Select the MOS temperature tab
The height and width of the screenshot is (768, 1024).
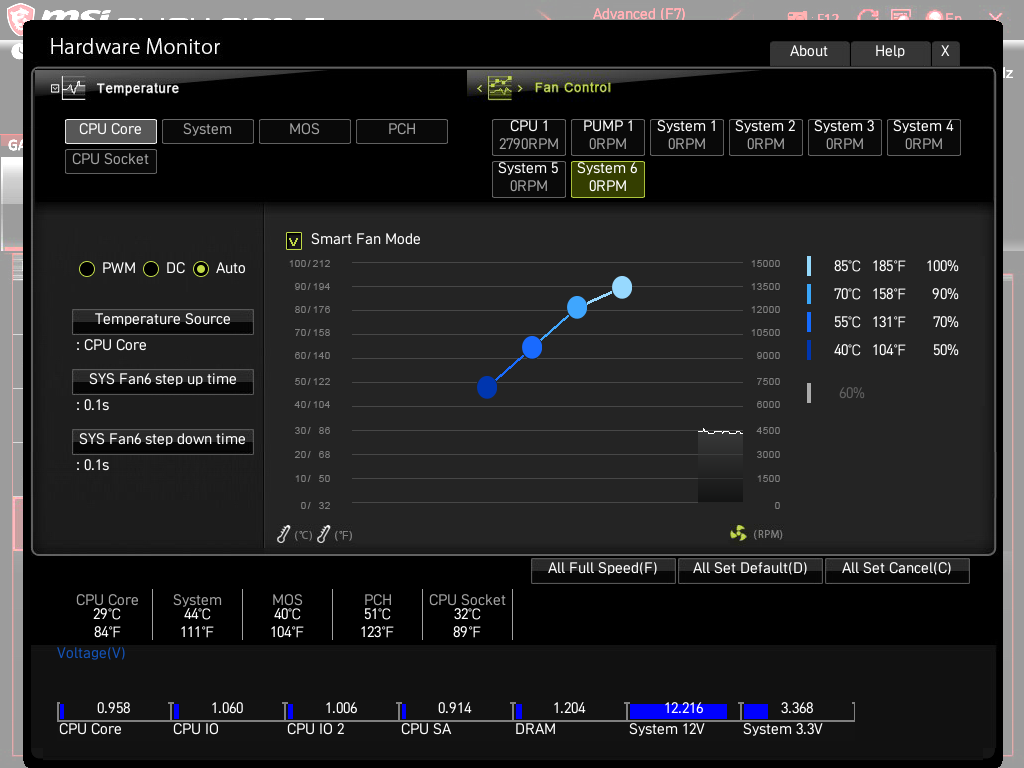(304, 130)
